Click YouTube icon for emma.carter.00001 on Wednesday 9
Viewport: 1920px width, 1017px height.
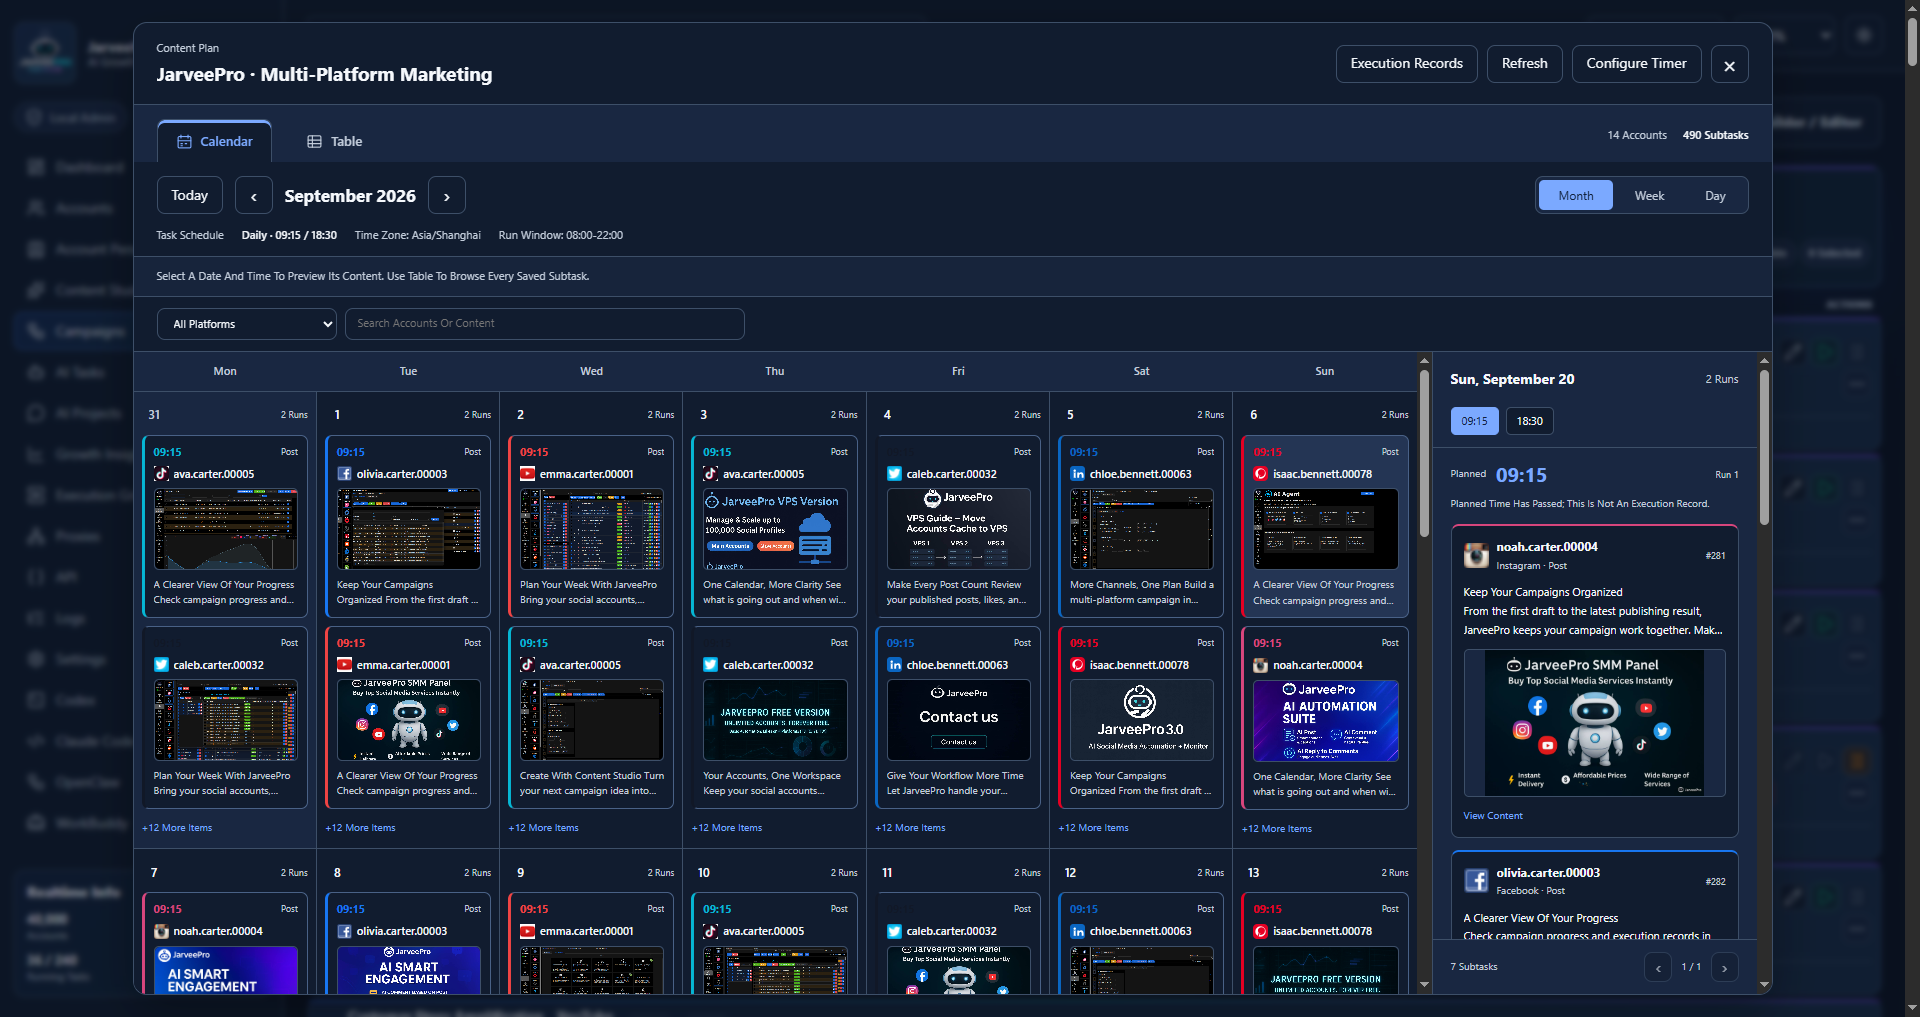coord(527,931)
